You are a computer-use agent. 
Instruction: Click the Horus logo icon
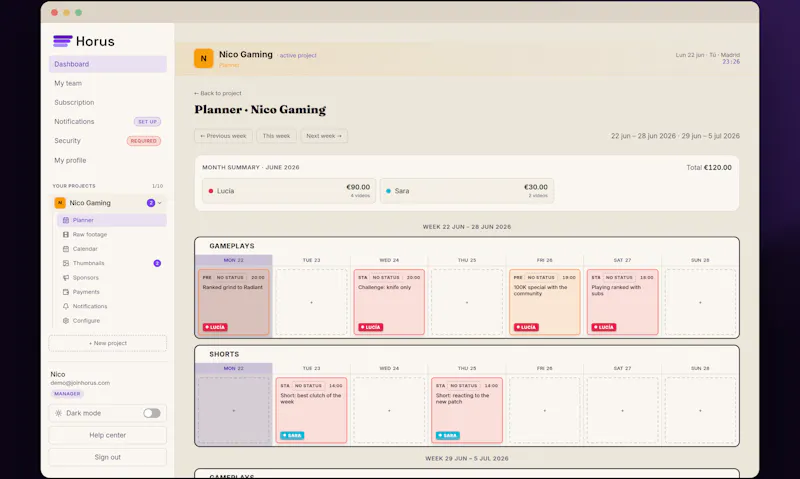coord(63,41)
